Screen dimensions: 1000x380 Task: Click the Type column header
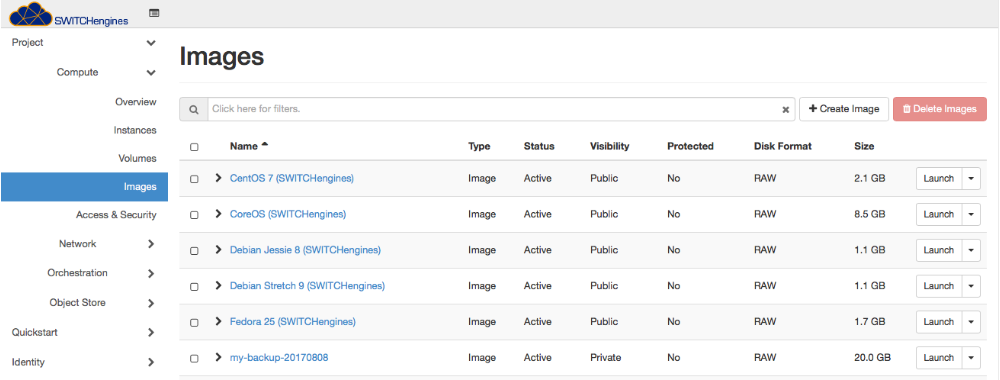(x=479, y=146)
